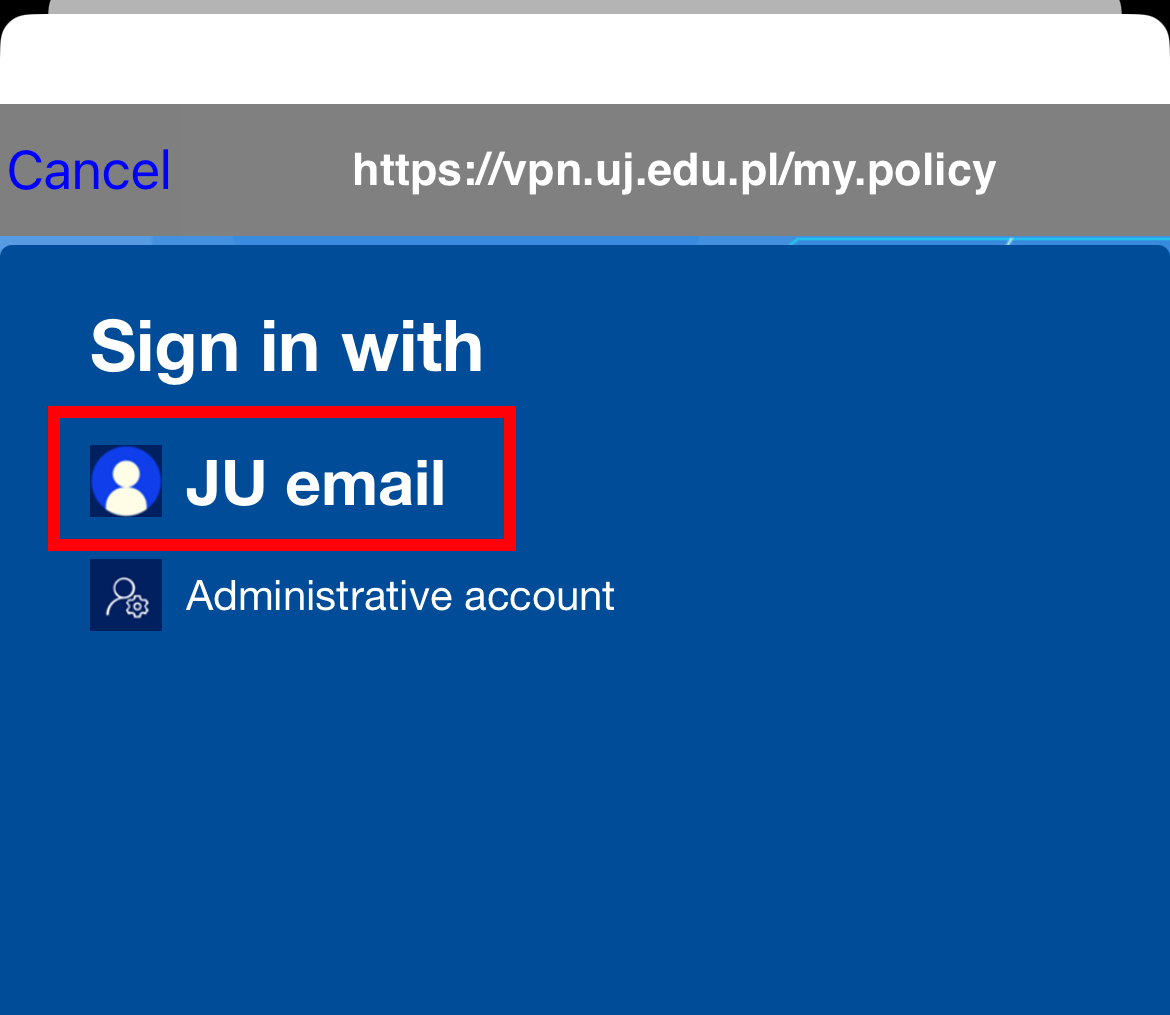This screenshot has height=1015, width=1170.
Task: Tap the dark square user-settings icon
Action: tap(126, 595)
